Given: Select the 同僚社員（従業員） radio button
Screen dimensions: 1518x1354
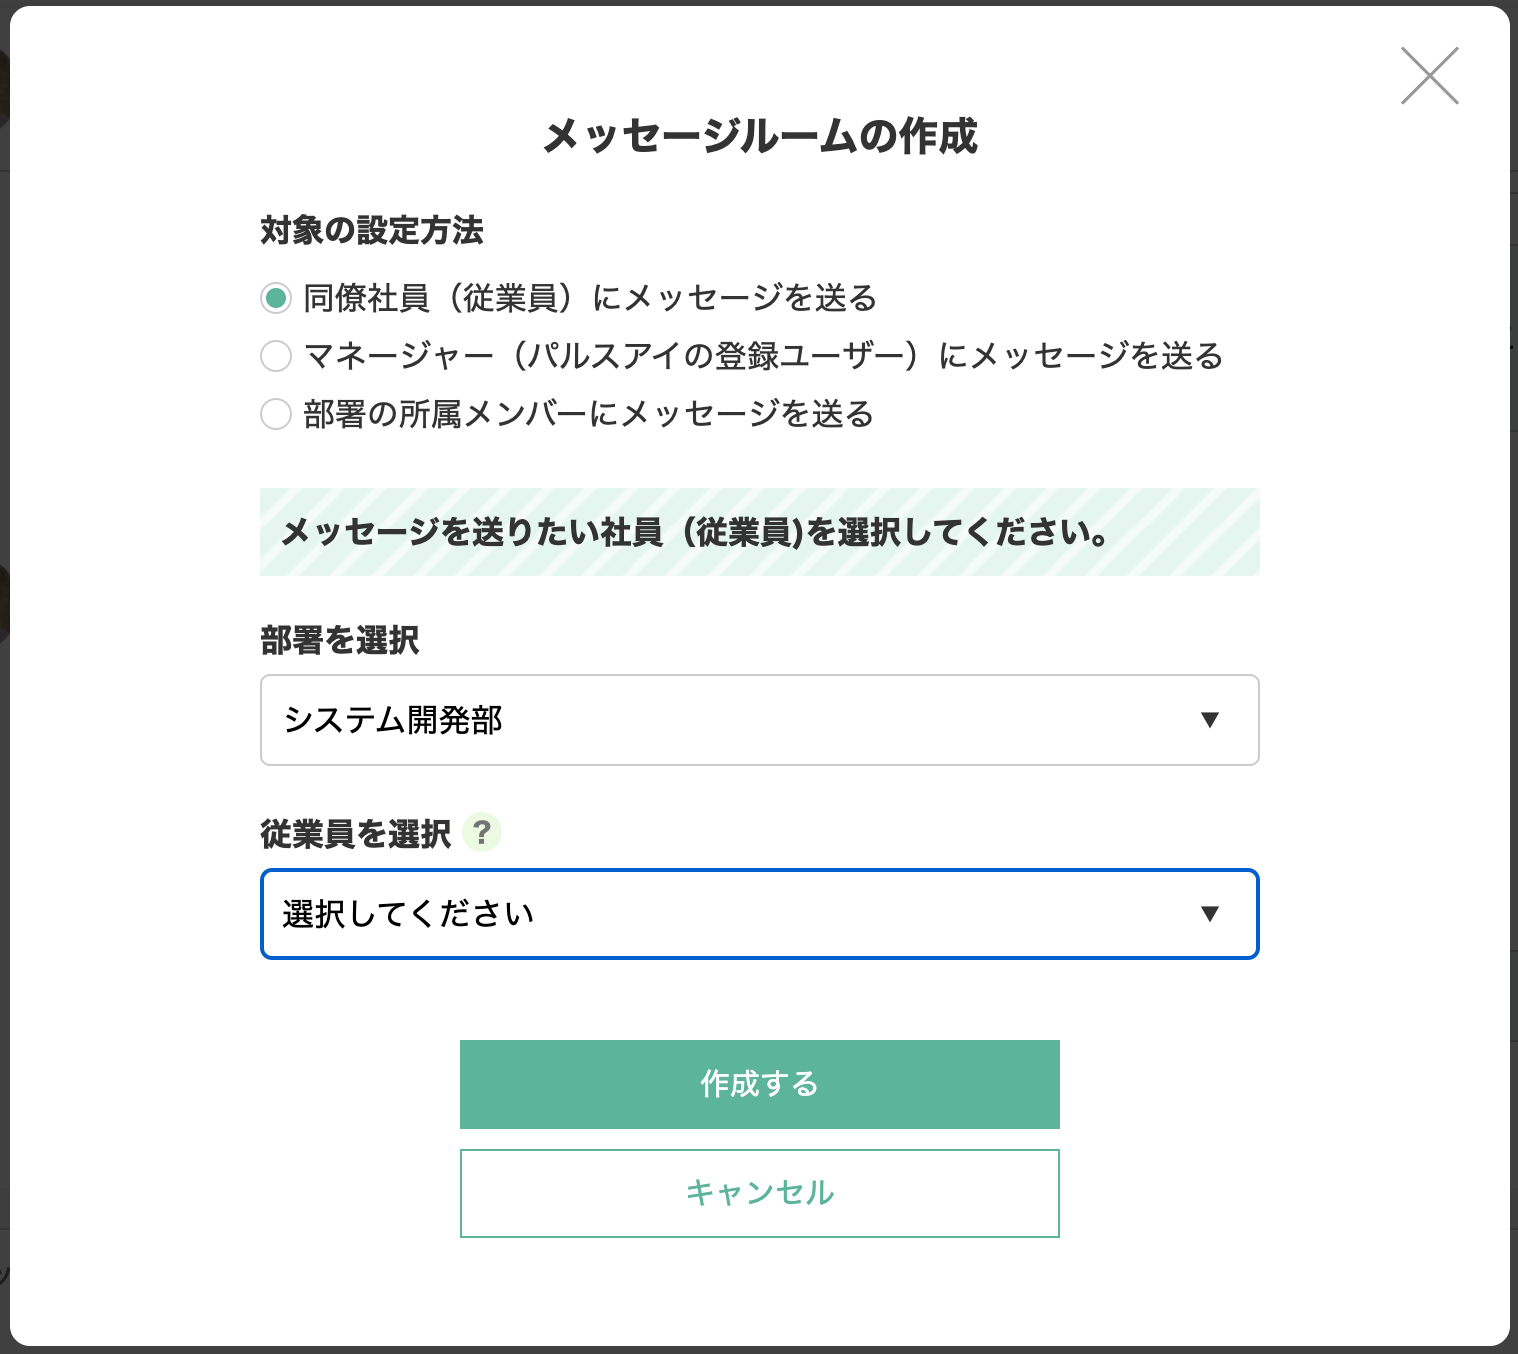Looking at the screenshot, I should tap(276, 298).
